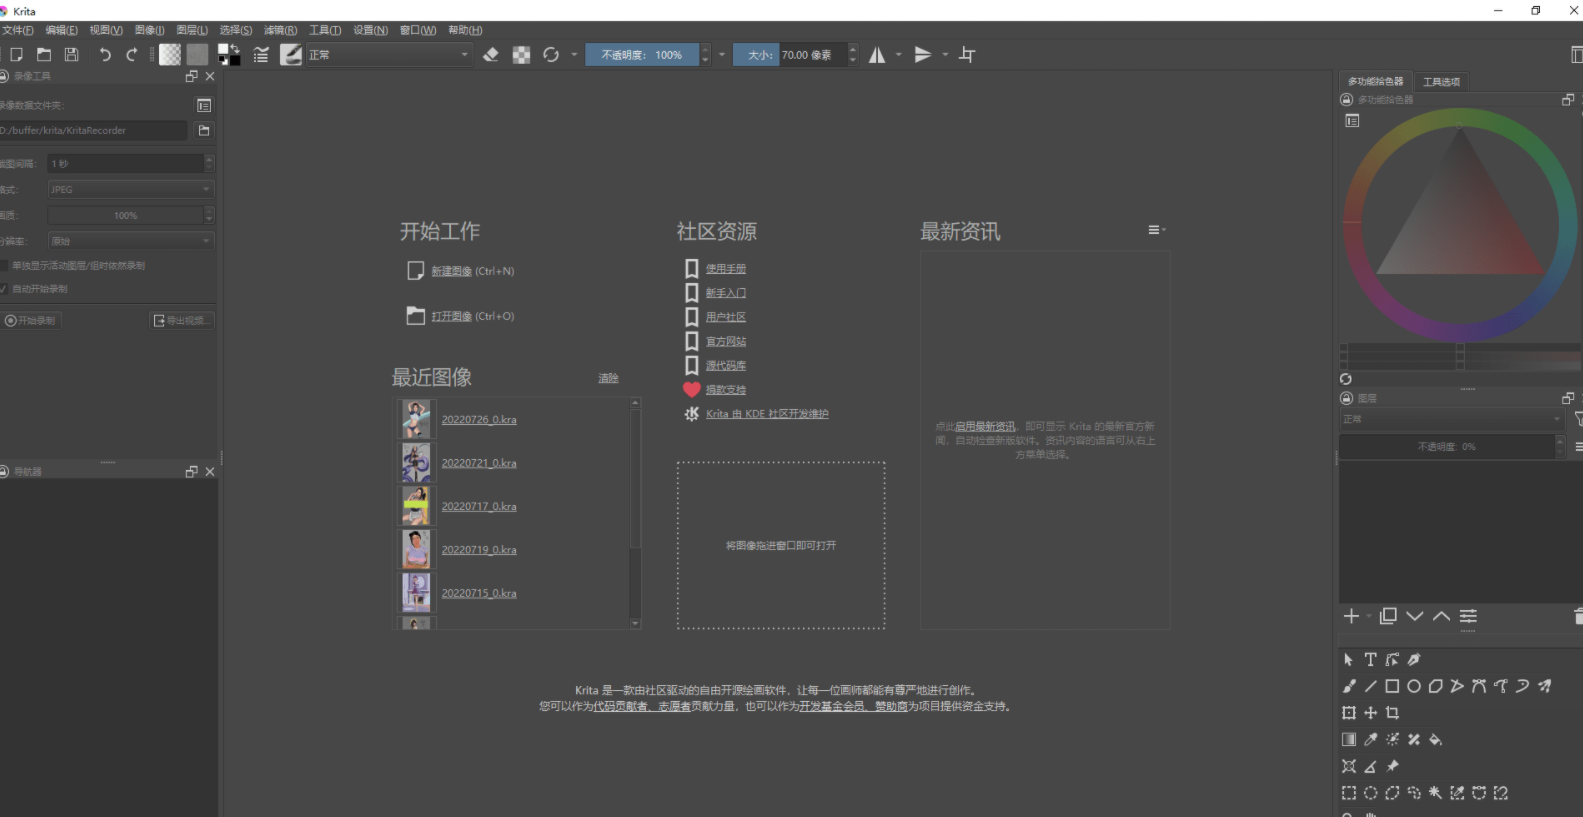The width and height of the screenshot is (1583, 817).
Task: Select the Crop tool in toolbox
Action: point(1392,713)
